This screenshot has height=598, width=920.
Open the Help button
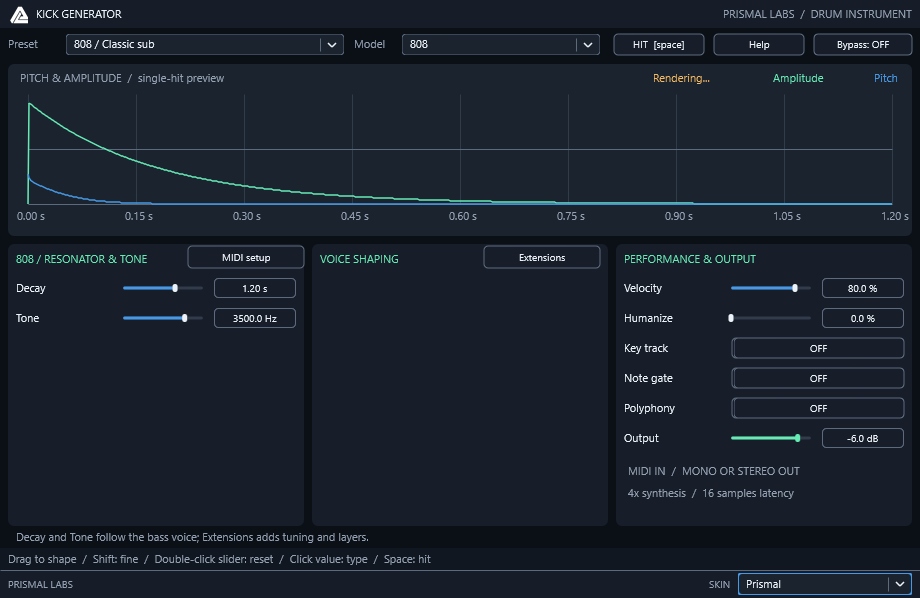click(x=759, y=45)
